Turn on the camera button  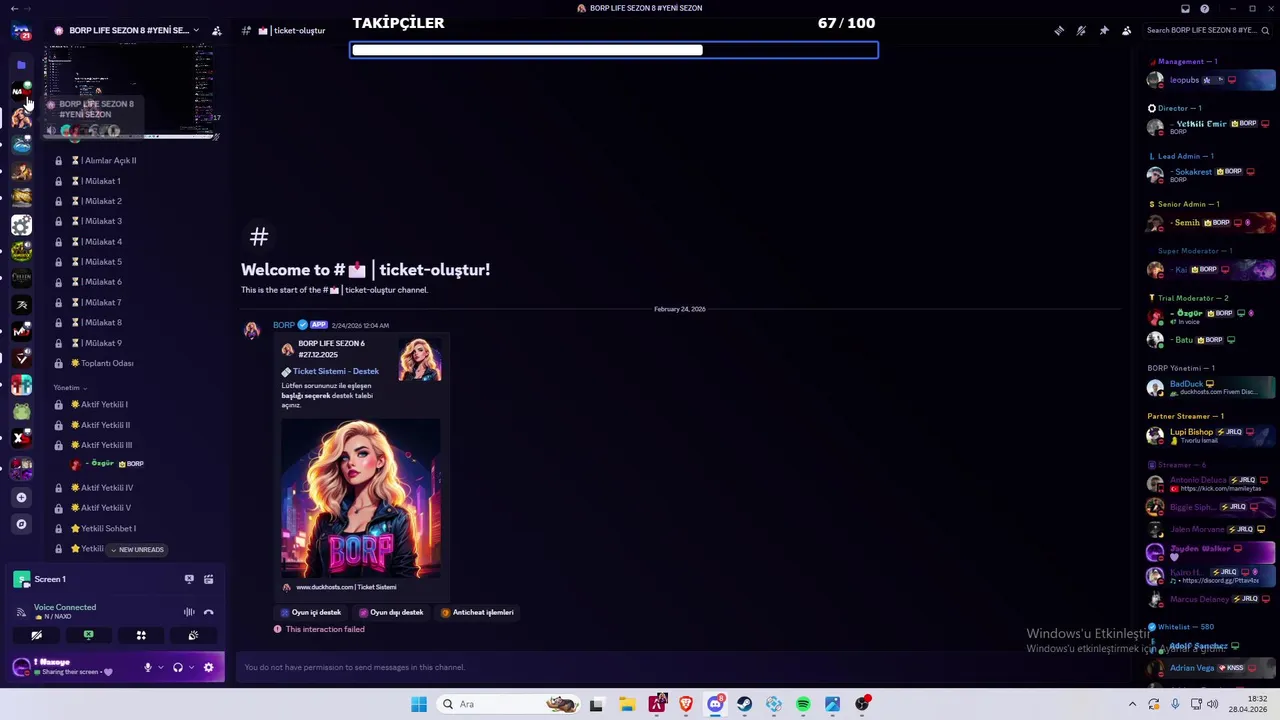point(36,635)
